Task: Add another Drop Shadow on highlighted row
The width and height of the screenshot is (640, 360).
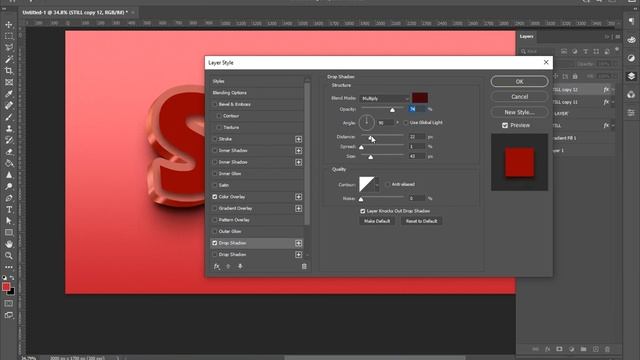Action: (299, 243)
